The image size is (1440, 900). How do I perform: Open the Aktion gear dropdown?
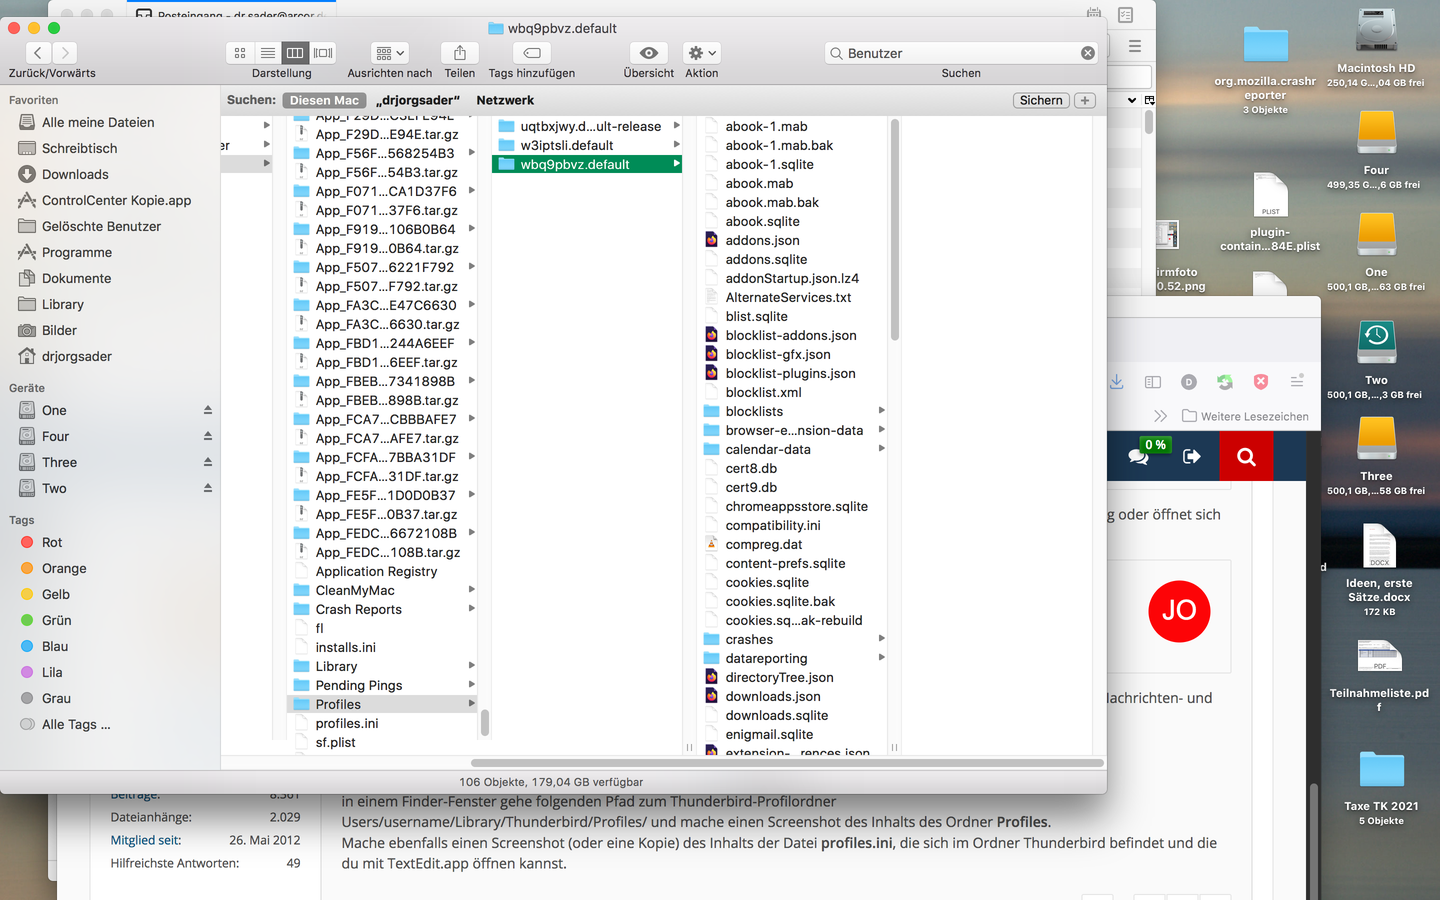pos(701,53)
